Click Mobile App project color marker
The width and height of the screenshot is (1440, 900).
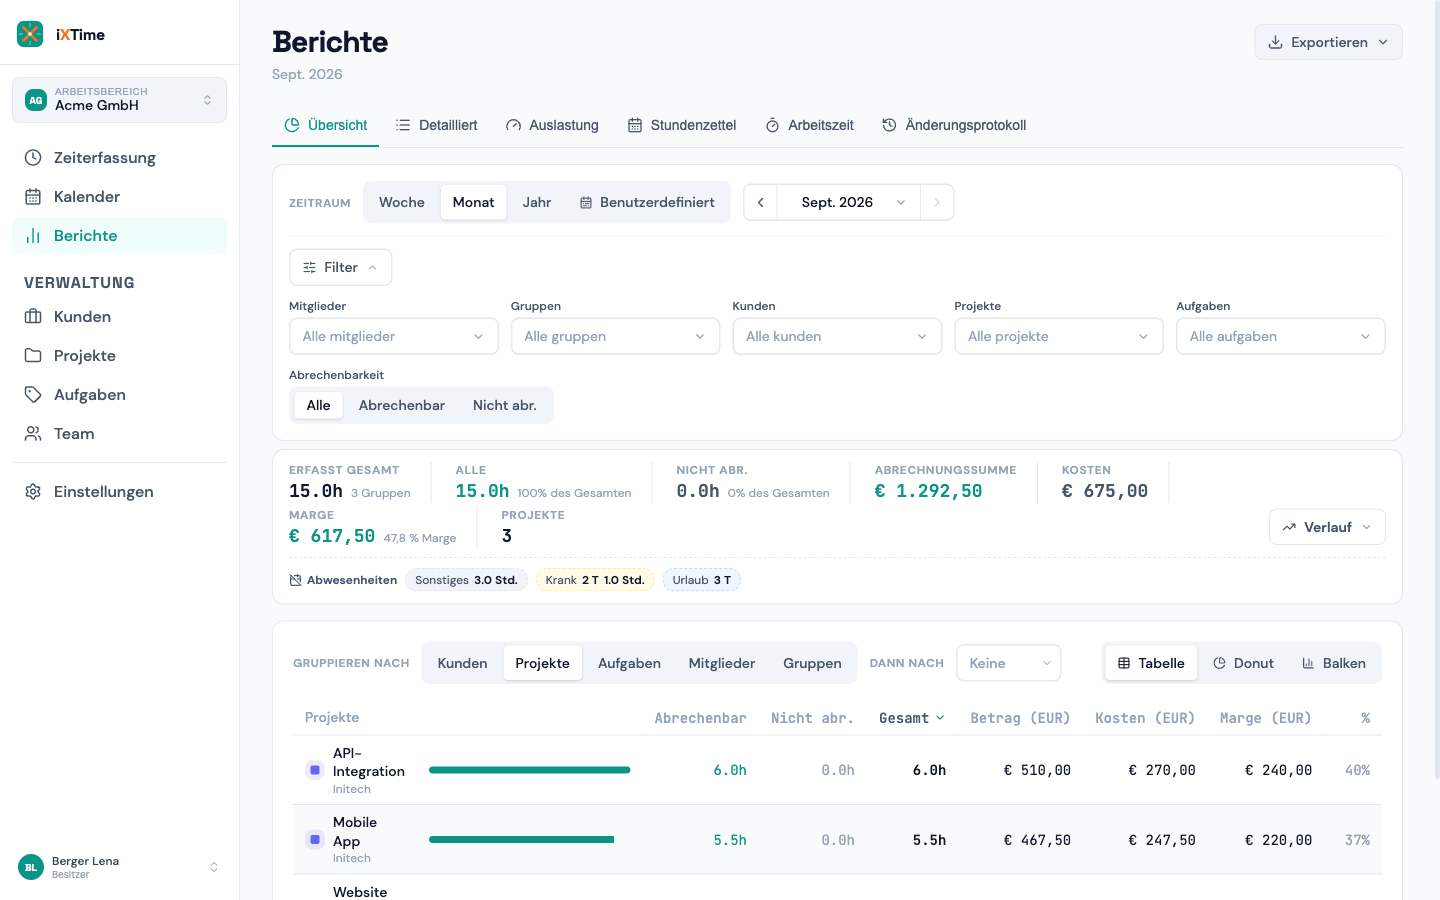click(x=314, y=840)
